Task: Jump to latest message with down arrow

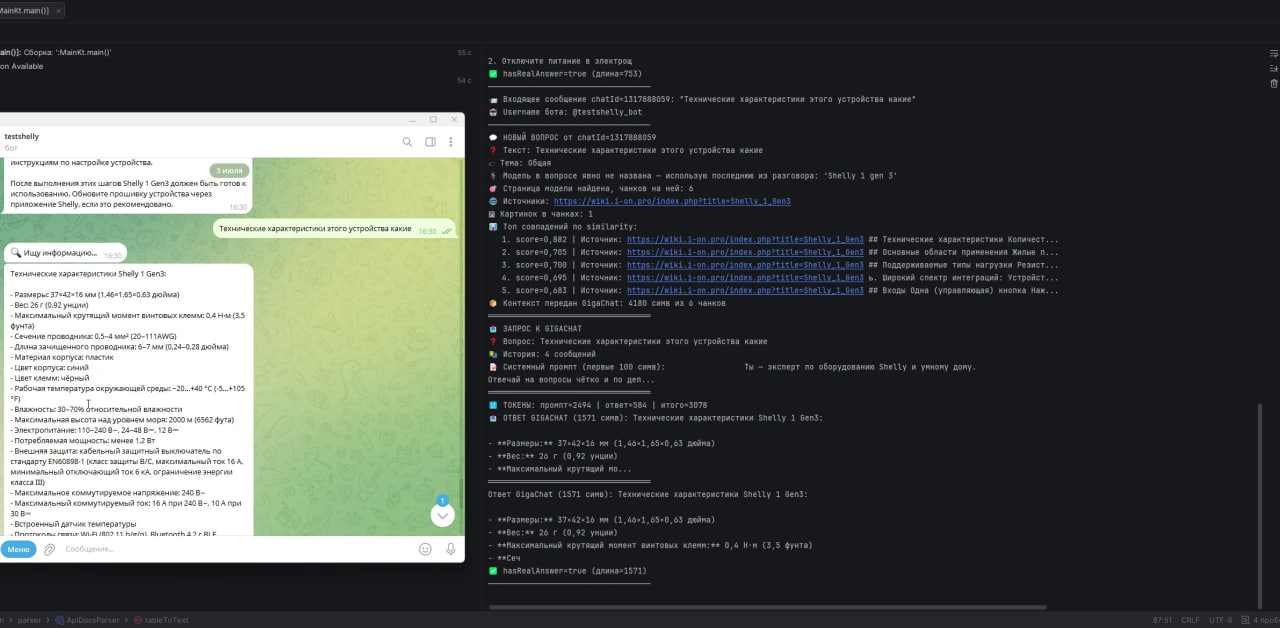Action: (443, 515)
